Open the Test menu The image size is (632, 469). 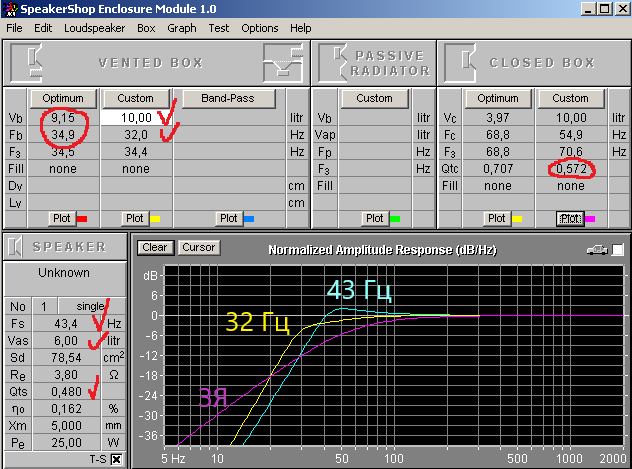pyautogui.click(x=218, y=28)
